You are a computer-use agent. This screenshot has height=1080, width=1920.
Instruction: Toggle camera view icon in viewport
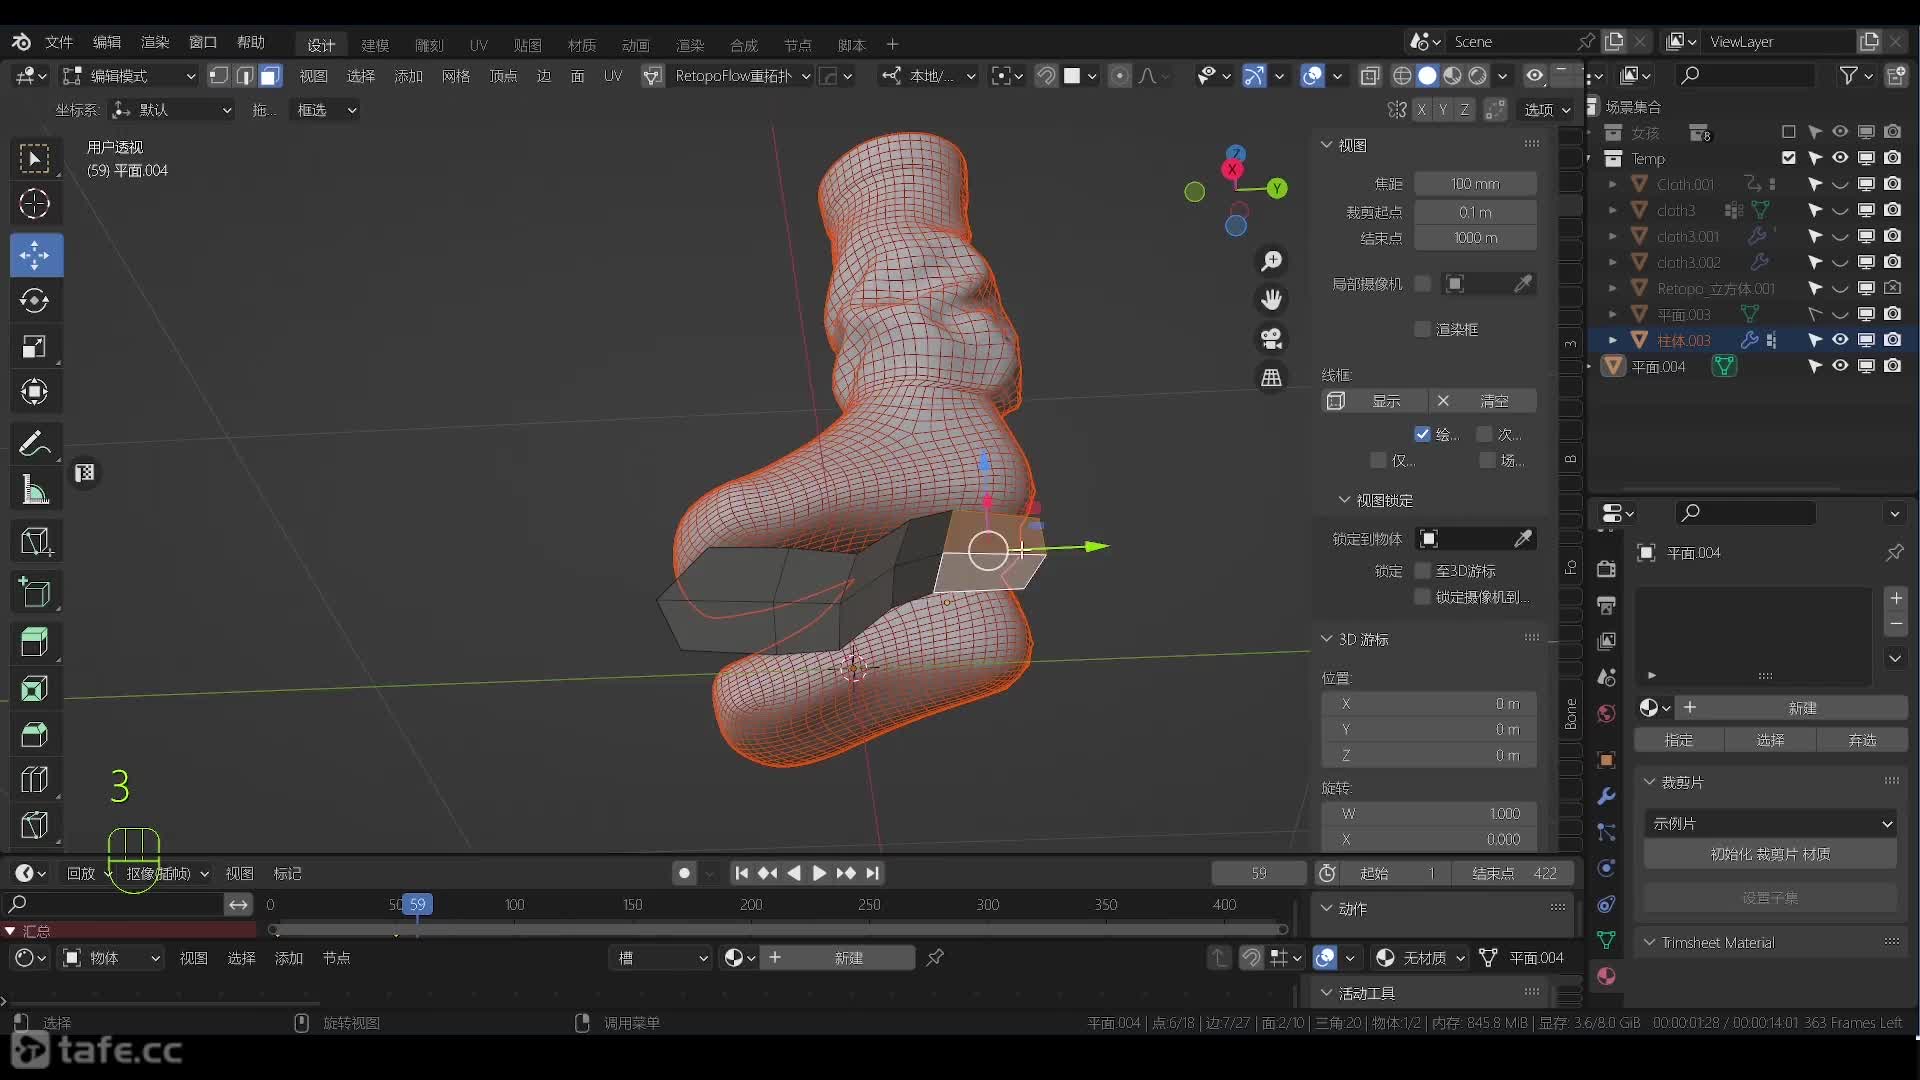click(x=1271, y=339)
